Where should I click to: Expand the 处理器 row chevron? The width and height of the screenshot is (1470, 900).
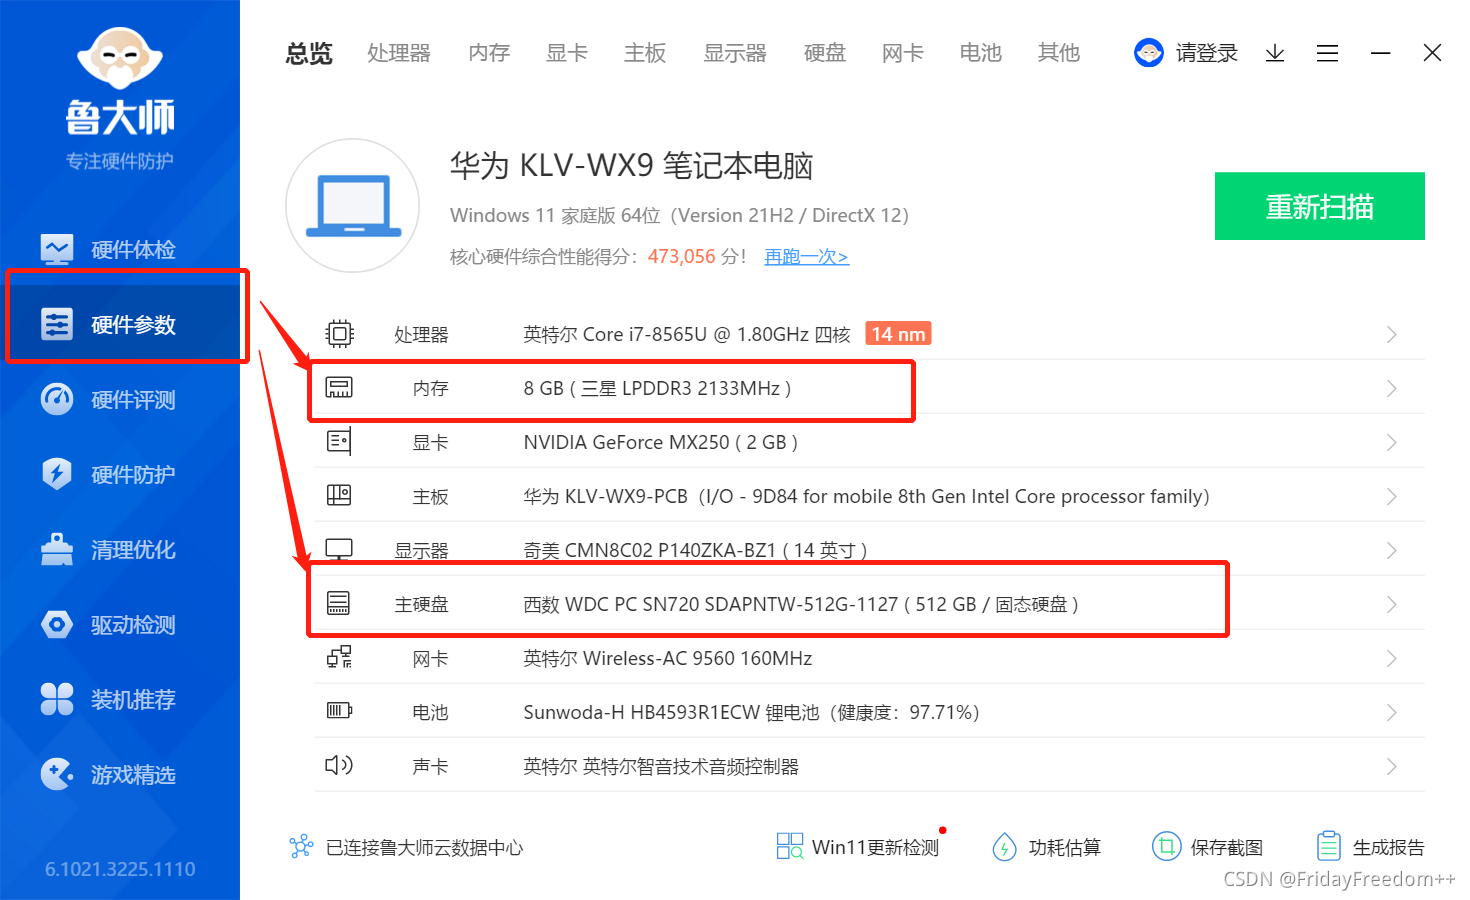click(x=1391, y=334)
